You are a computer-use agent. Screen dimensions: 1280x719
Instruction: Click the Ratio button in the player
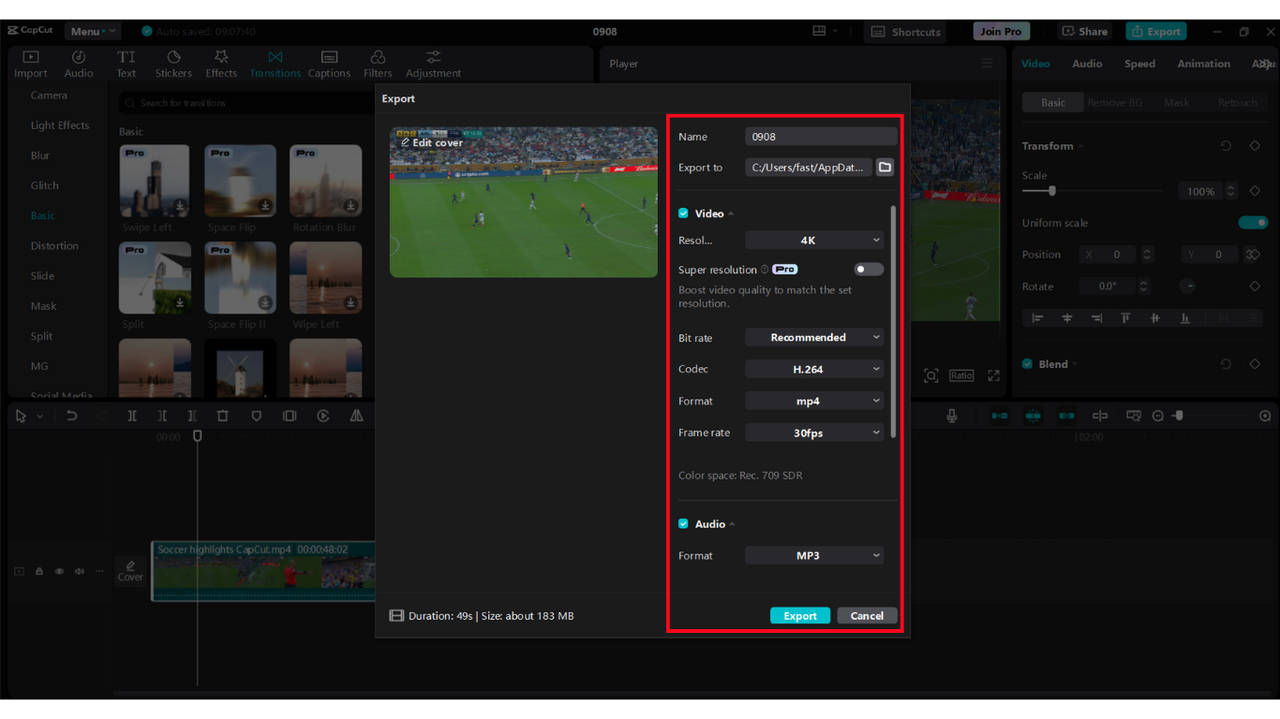962,375
